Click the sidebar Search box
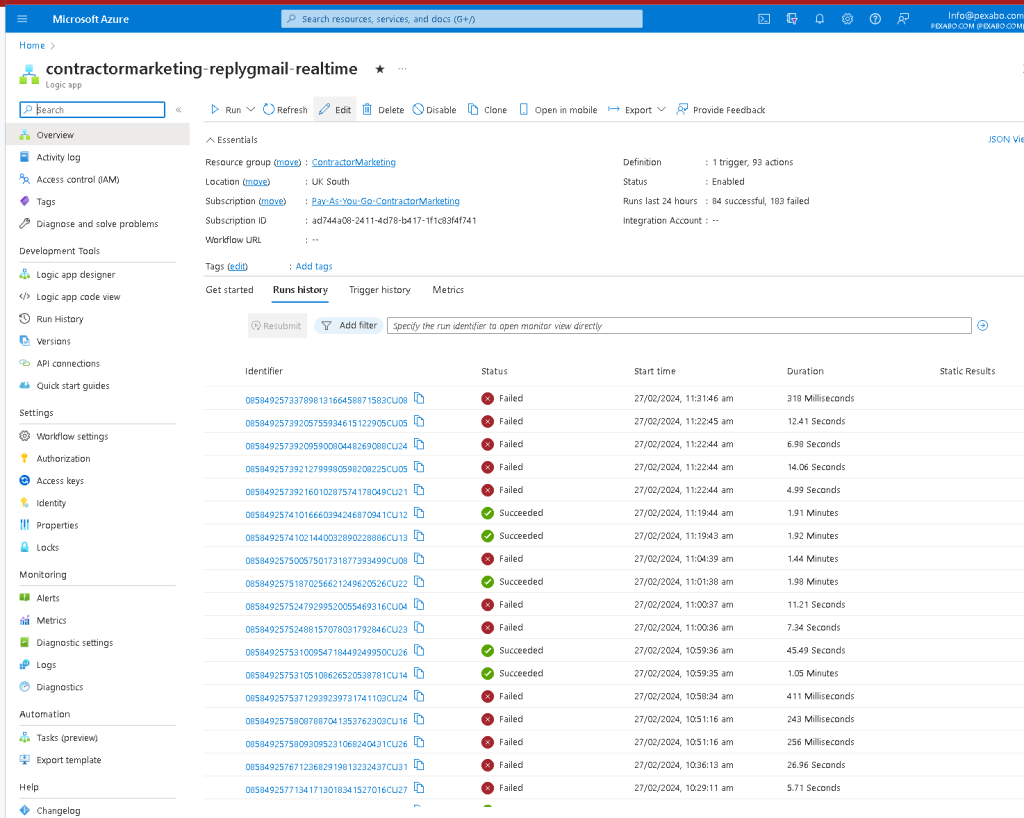 (92, 110)
